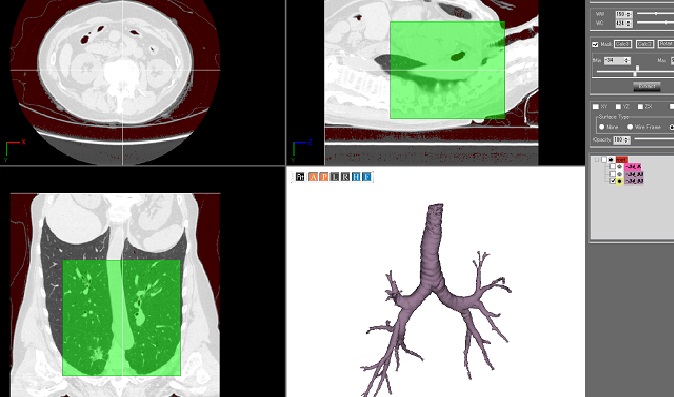Choose the blue F foot view icon
This screenshot has width=674, height=397.
[366, 177]
